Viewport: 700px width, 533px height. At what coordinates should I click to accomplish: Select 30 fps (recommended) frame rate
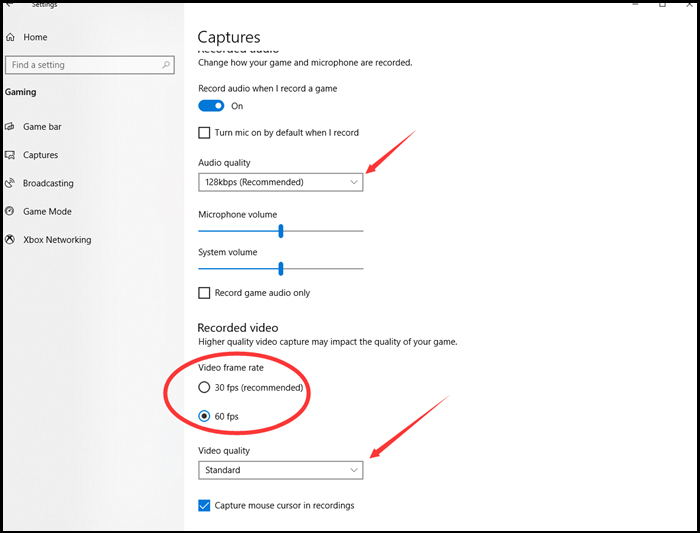point(205,388)
